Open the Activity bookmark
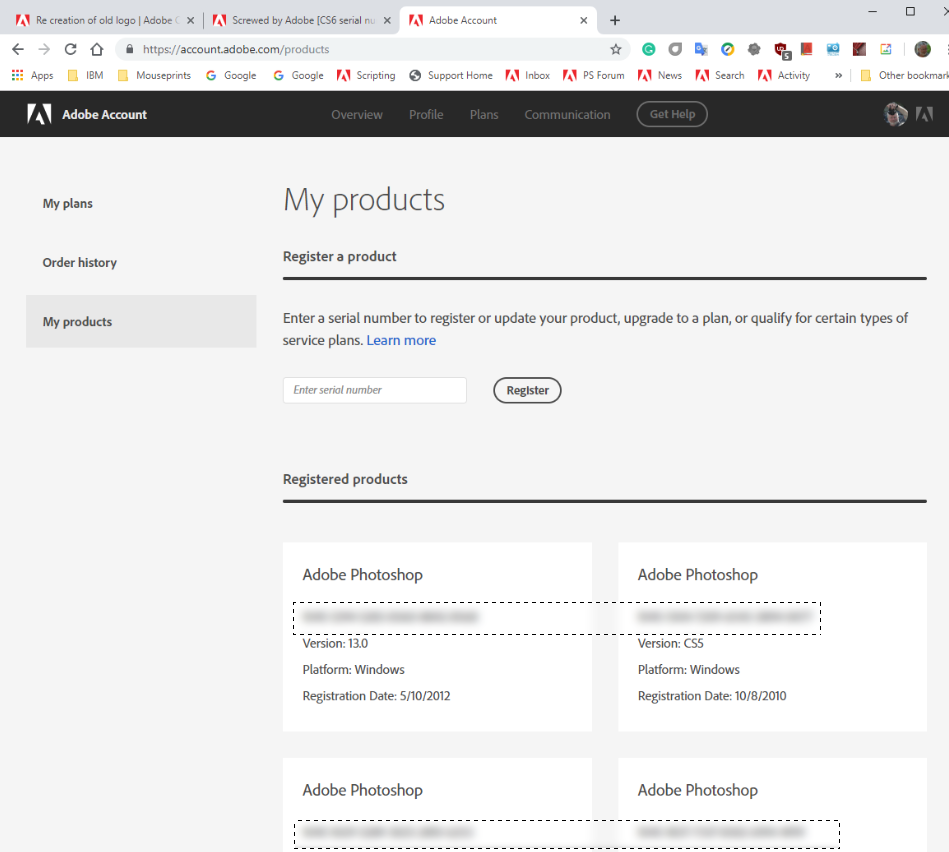The image size is (949, 852). click(784, 75)
